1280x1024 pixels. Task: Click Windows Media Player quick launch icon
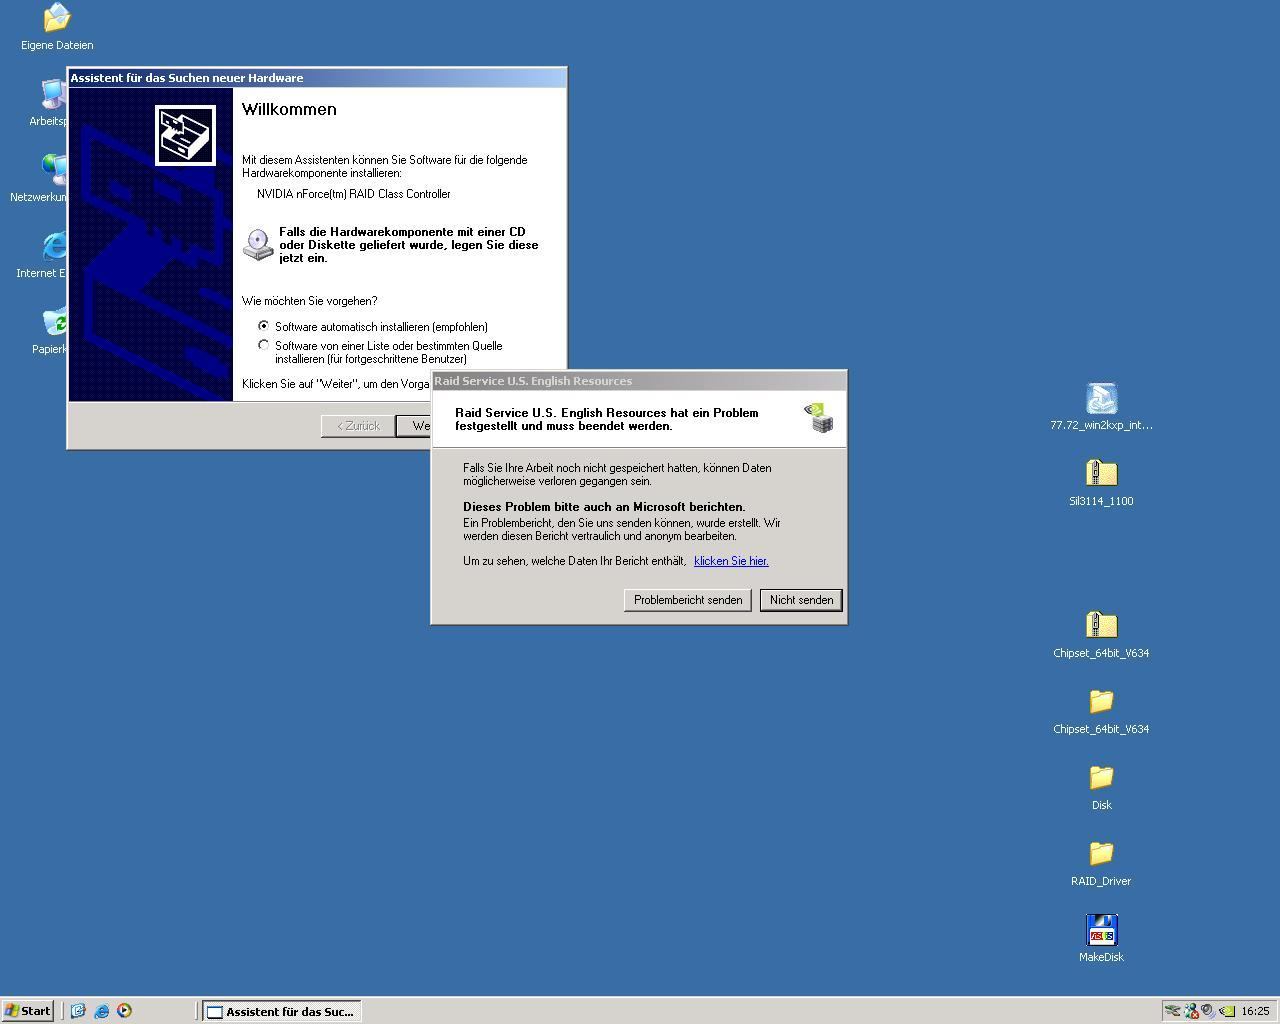(x=124, y=1011)
